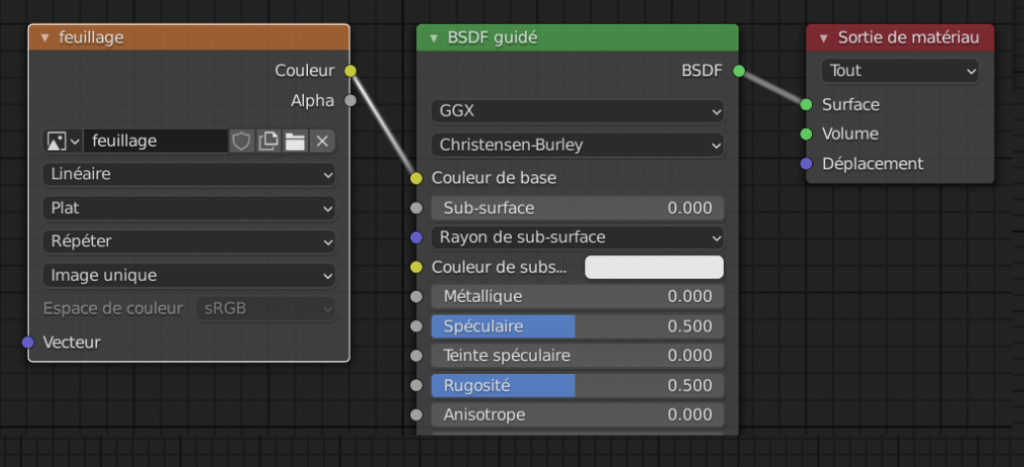Image resolution: width=1024 pixels, height=467 pixels.
Task: Open the GGX distribution dropdown
Action: (x=577, y=110)
